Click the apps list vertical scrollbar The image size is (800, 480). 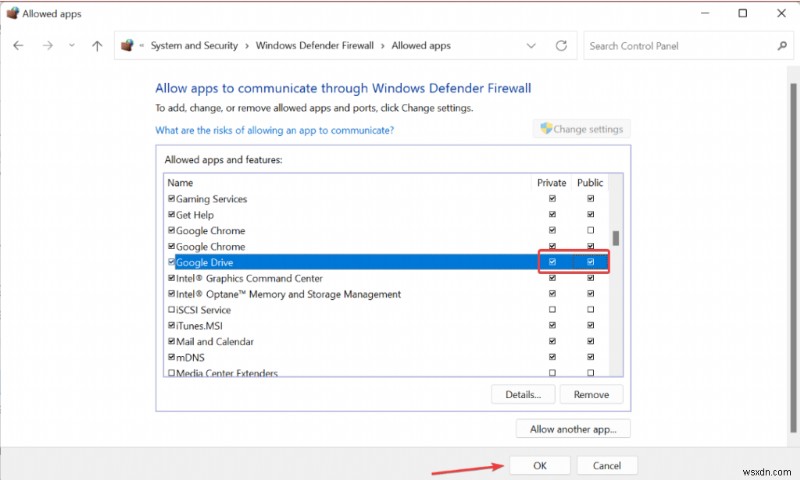pos(616,238)
